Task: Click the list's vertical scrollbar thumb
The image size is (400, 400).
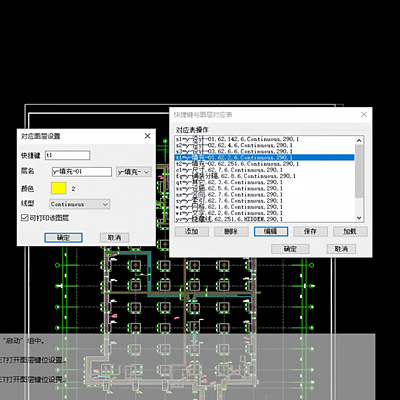Action: [359, 171]
